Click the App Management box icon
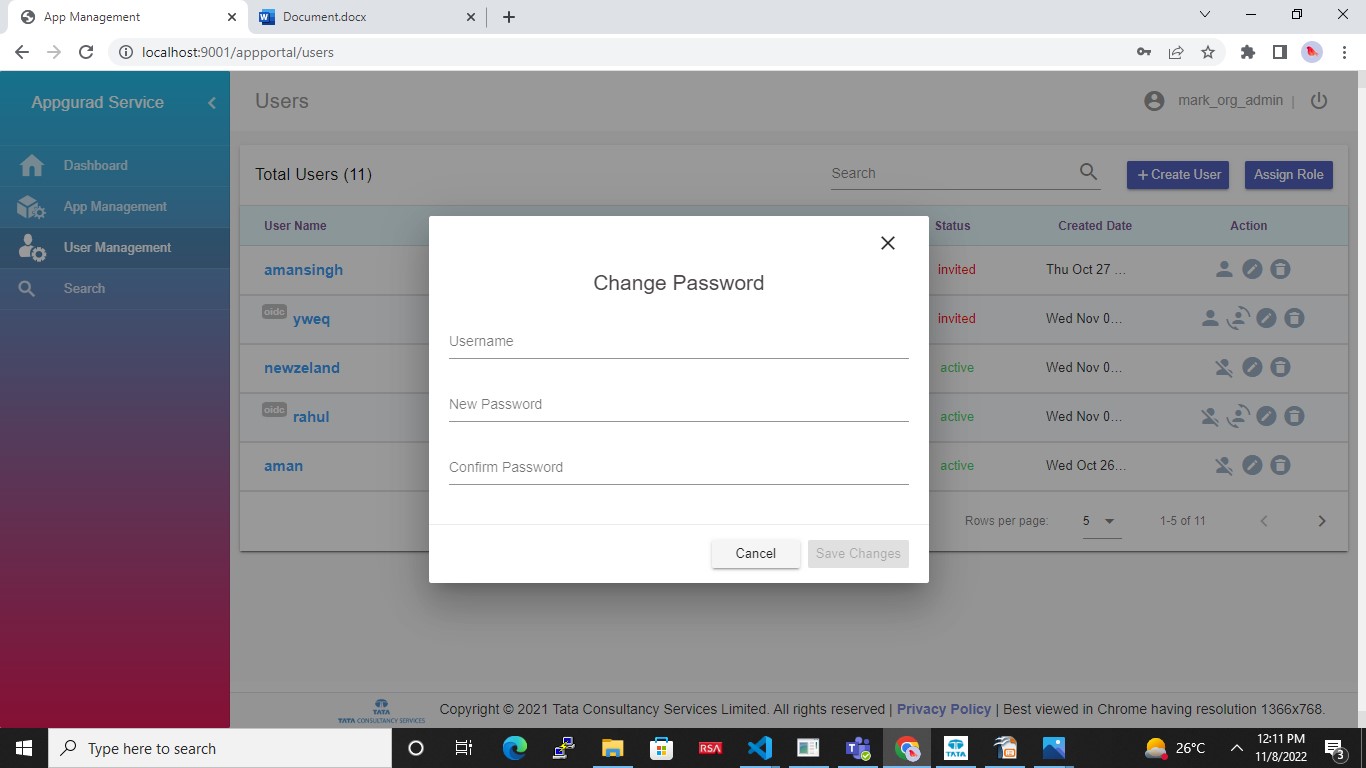This screenshot has height=768, width=1366. tap(32, 207)
